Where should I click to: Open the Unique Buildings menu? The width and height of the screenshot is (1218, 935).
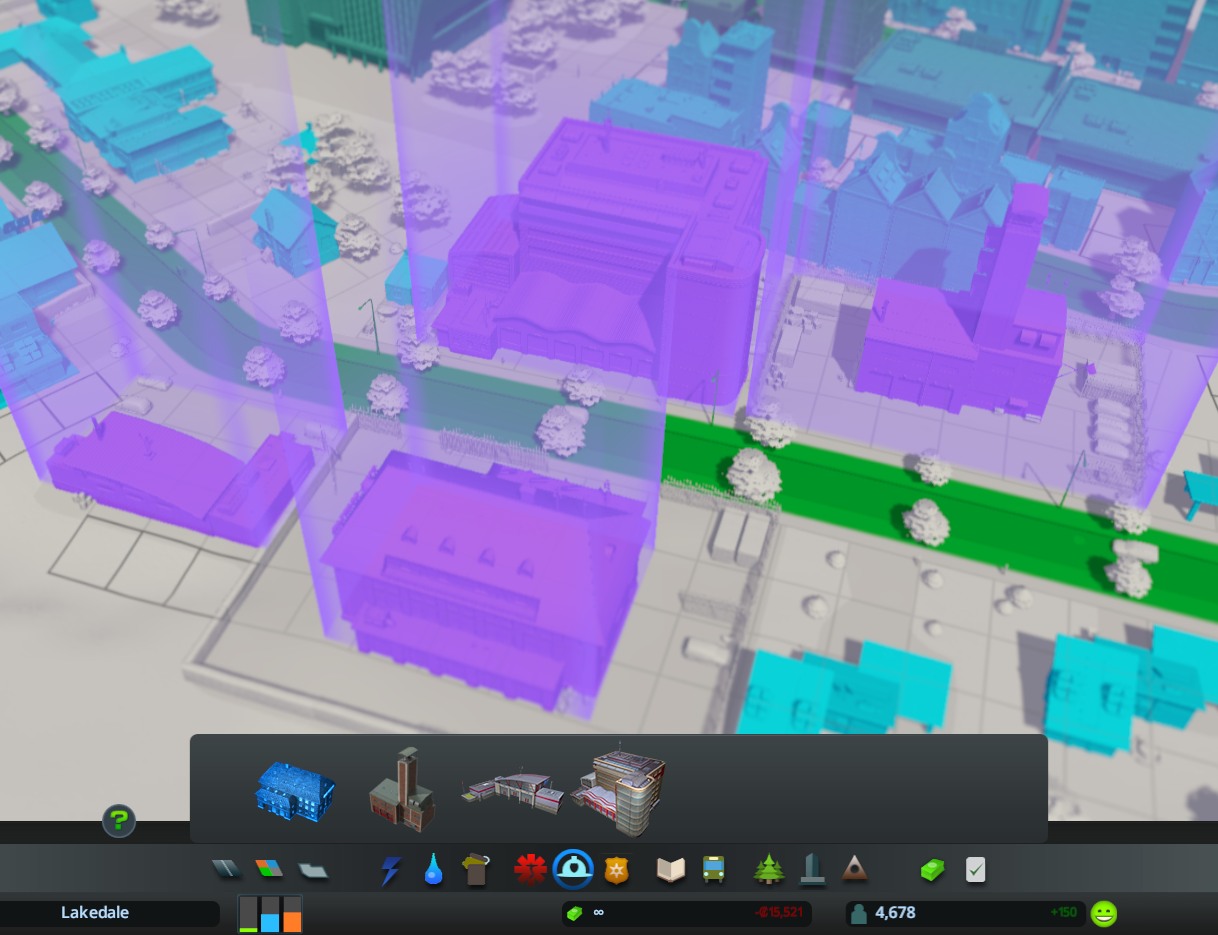(x=812, y=869)
